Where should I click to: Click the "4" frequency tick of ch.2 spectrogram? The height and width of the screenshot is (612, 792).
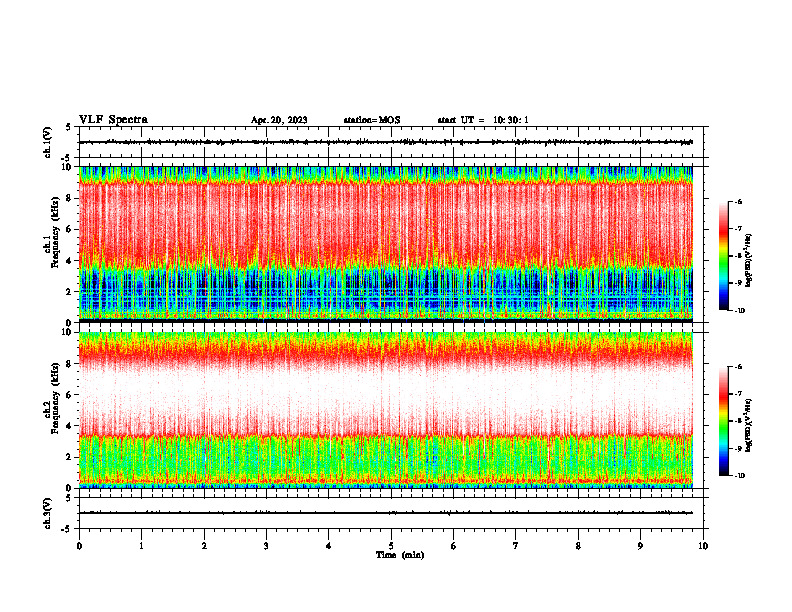tap(70, 426)
